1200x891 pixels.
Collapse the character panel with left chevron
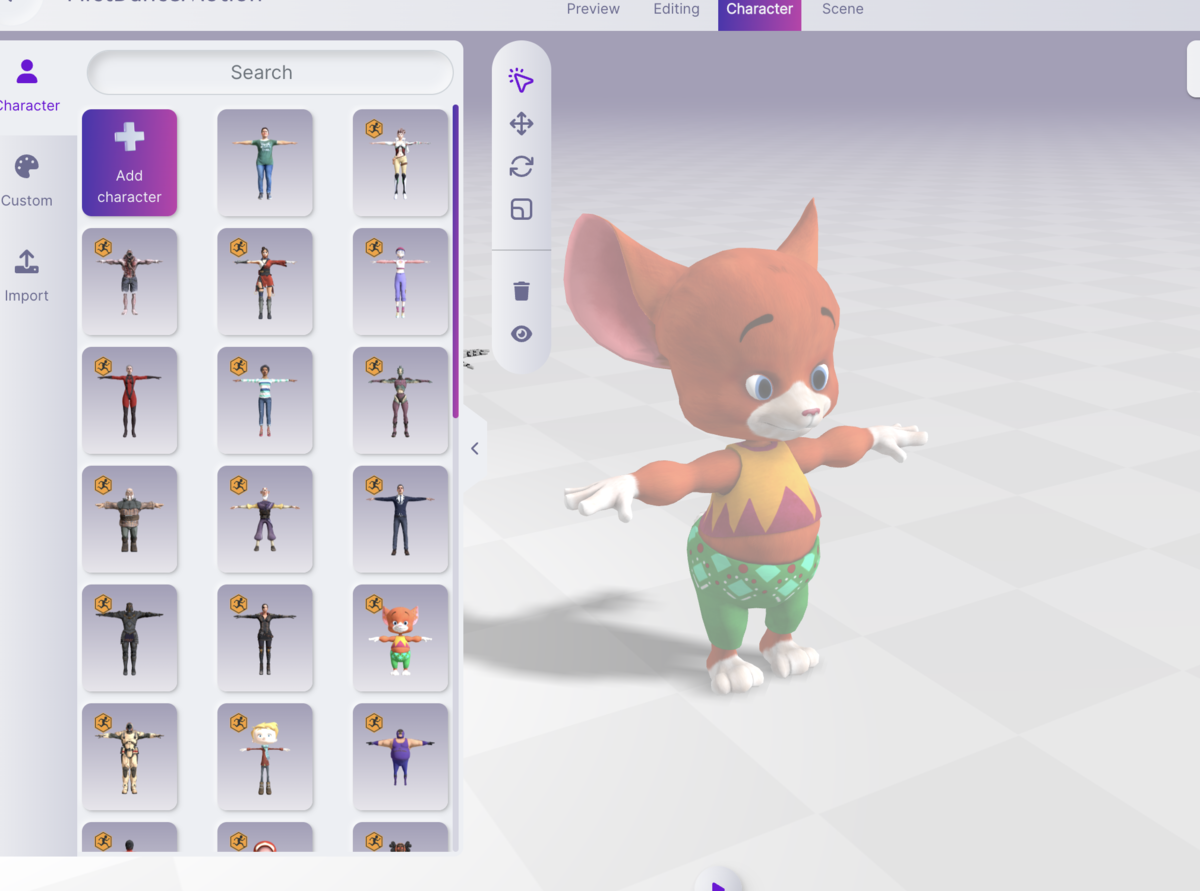pyautogui.click(x=475, y=449)
